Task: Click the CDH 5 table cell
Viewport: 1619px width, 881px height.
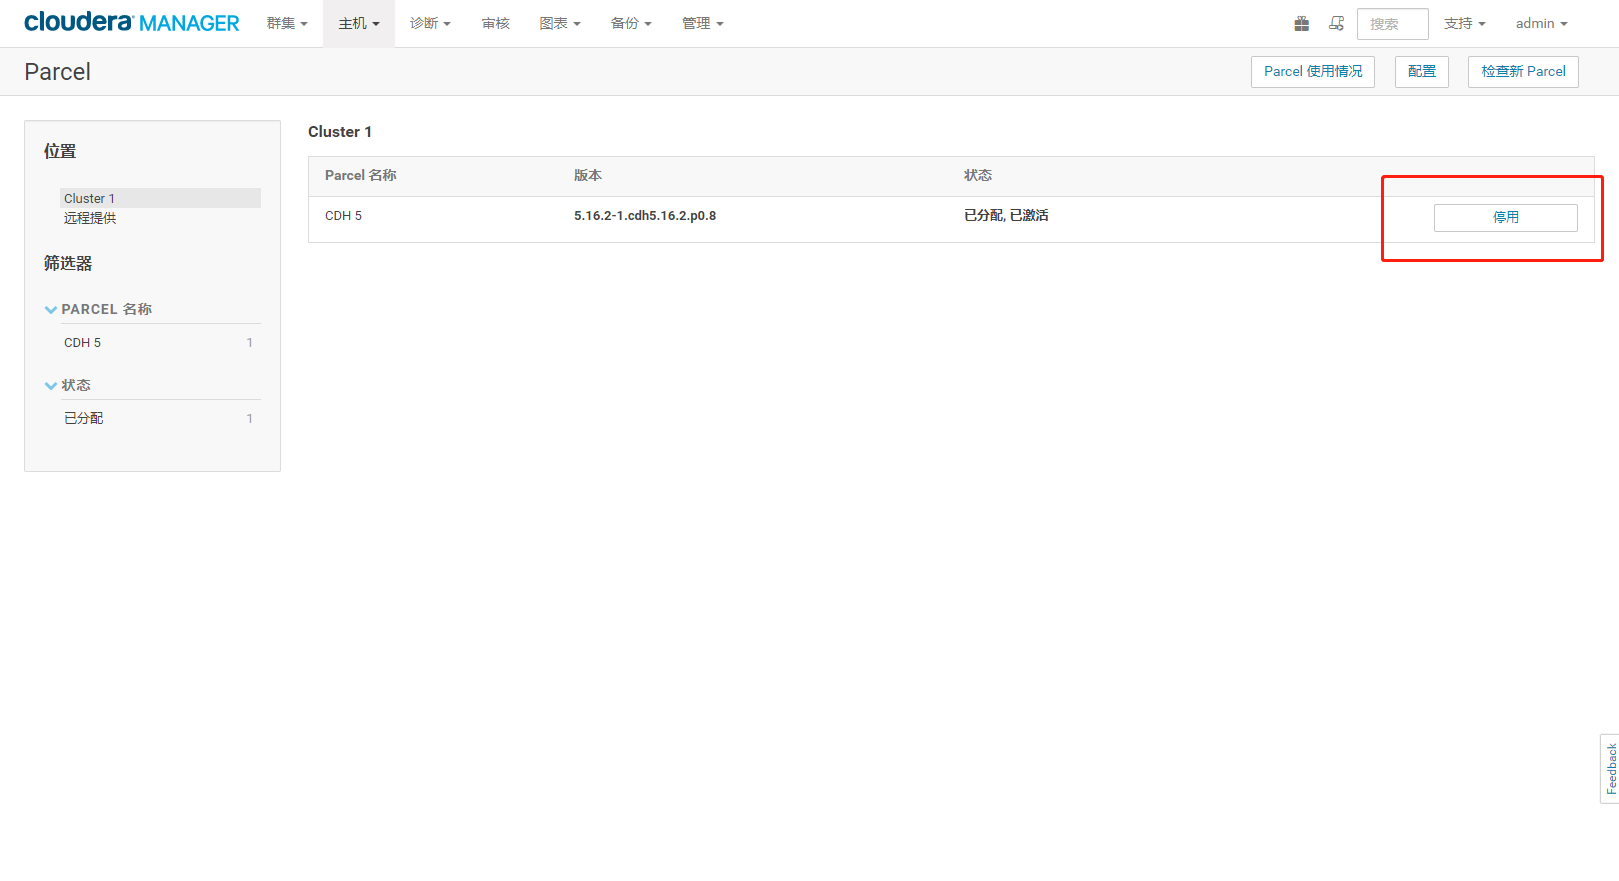Action: tap(343, 216)
